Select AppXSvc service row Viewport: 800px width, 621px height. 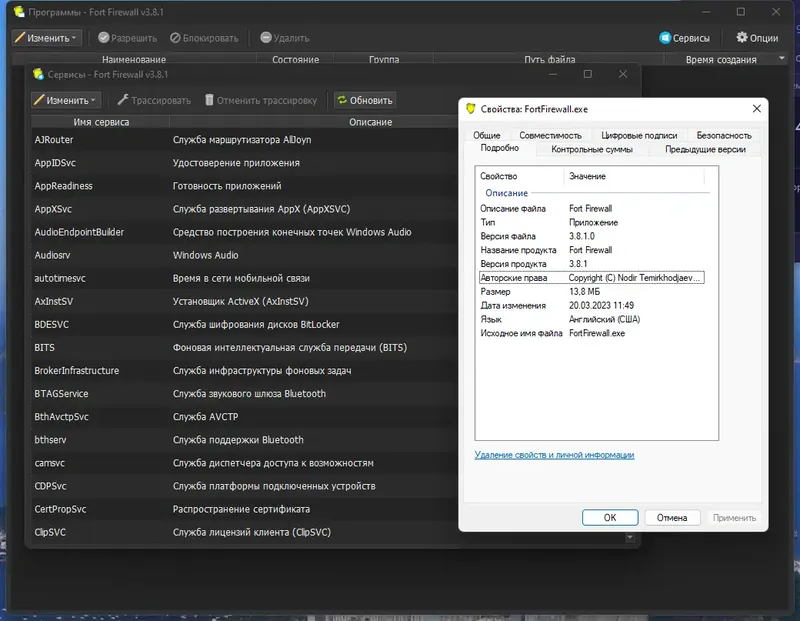click(244, 209)
